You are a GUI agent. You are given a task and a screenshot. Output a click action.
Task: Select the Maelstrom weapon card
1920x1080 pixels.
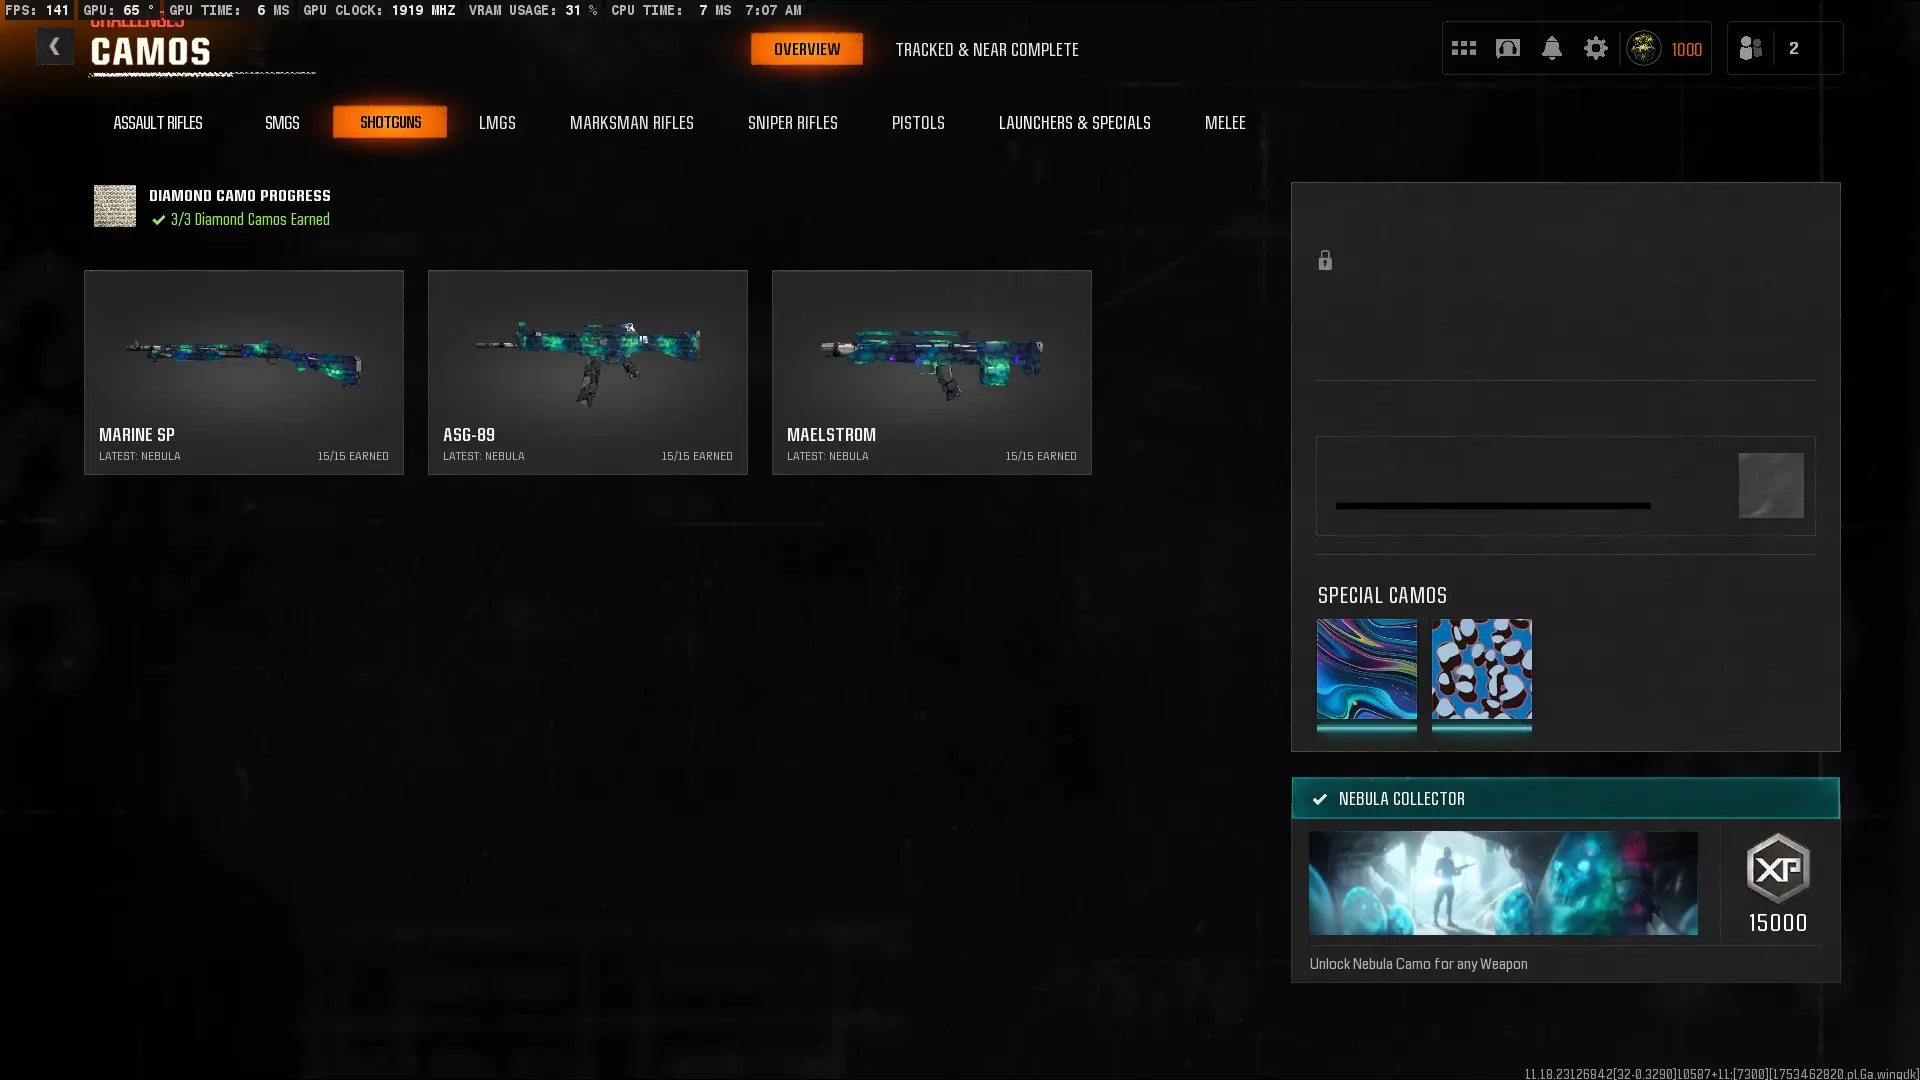[x=931, y=372]
